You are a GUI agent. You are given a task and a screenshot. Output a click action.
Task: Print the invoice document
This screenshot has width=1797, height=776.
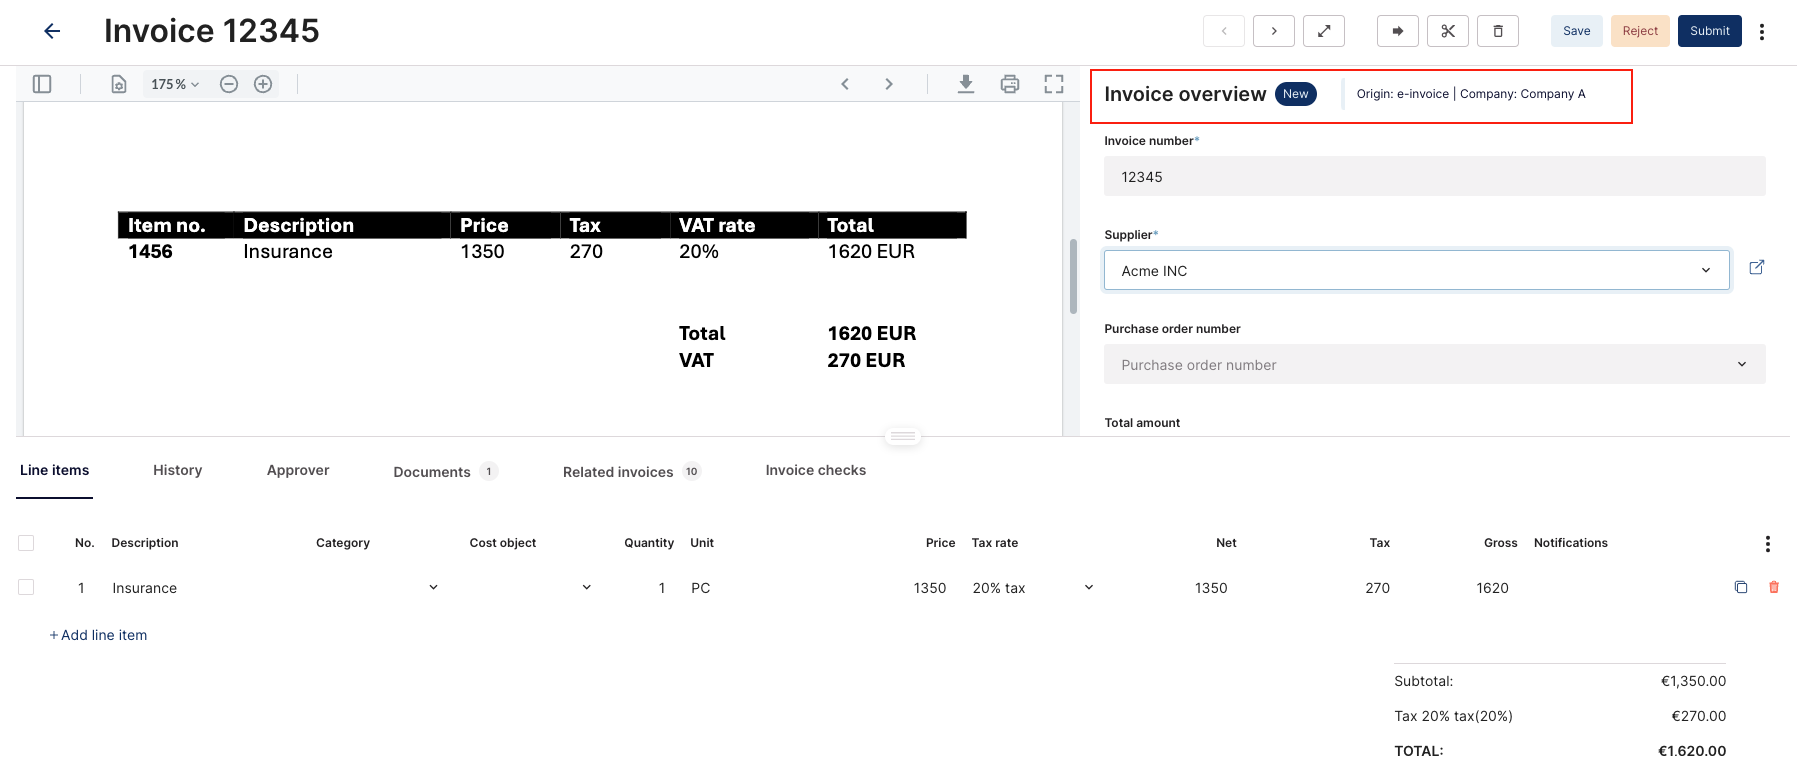click(x=1009, y=84)
